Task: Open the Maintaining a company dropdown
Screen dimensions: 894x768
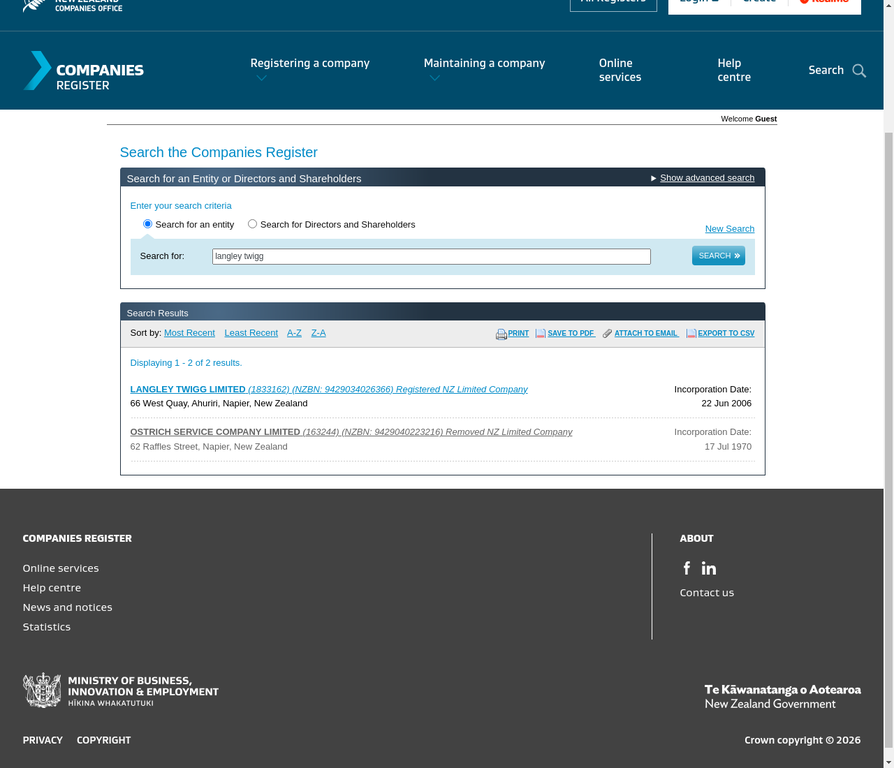Action: coord(485,63)
